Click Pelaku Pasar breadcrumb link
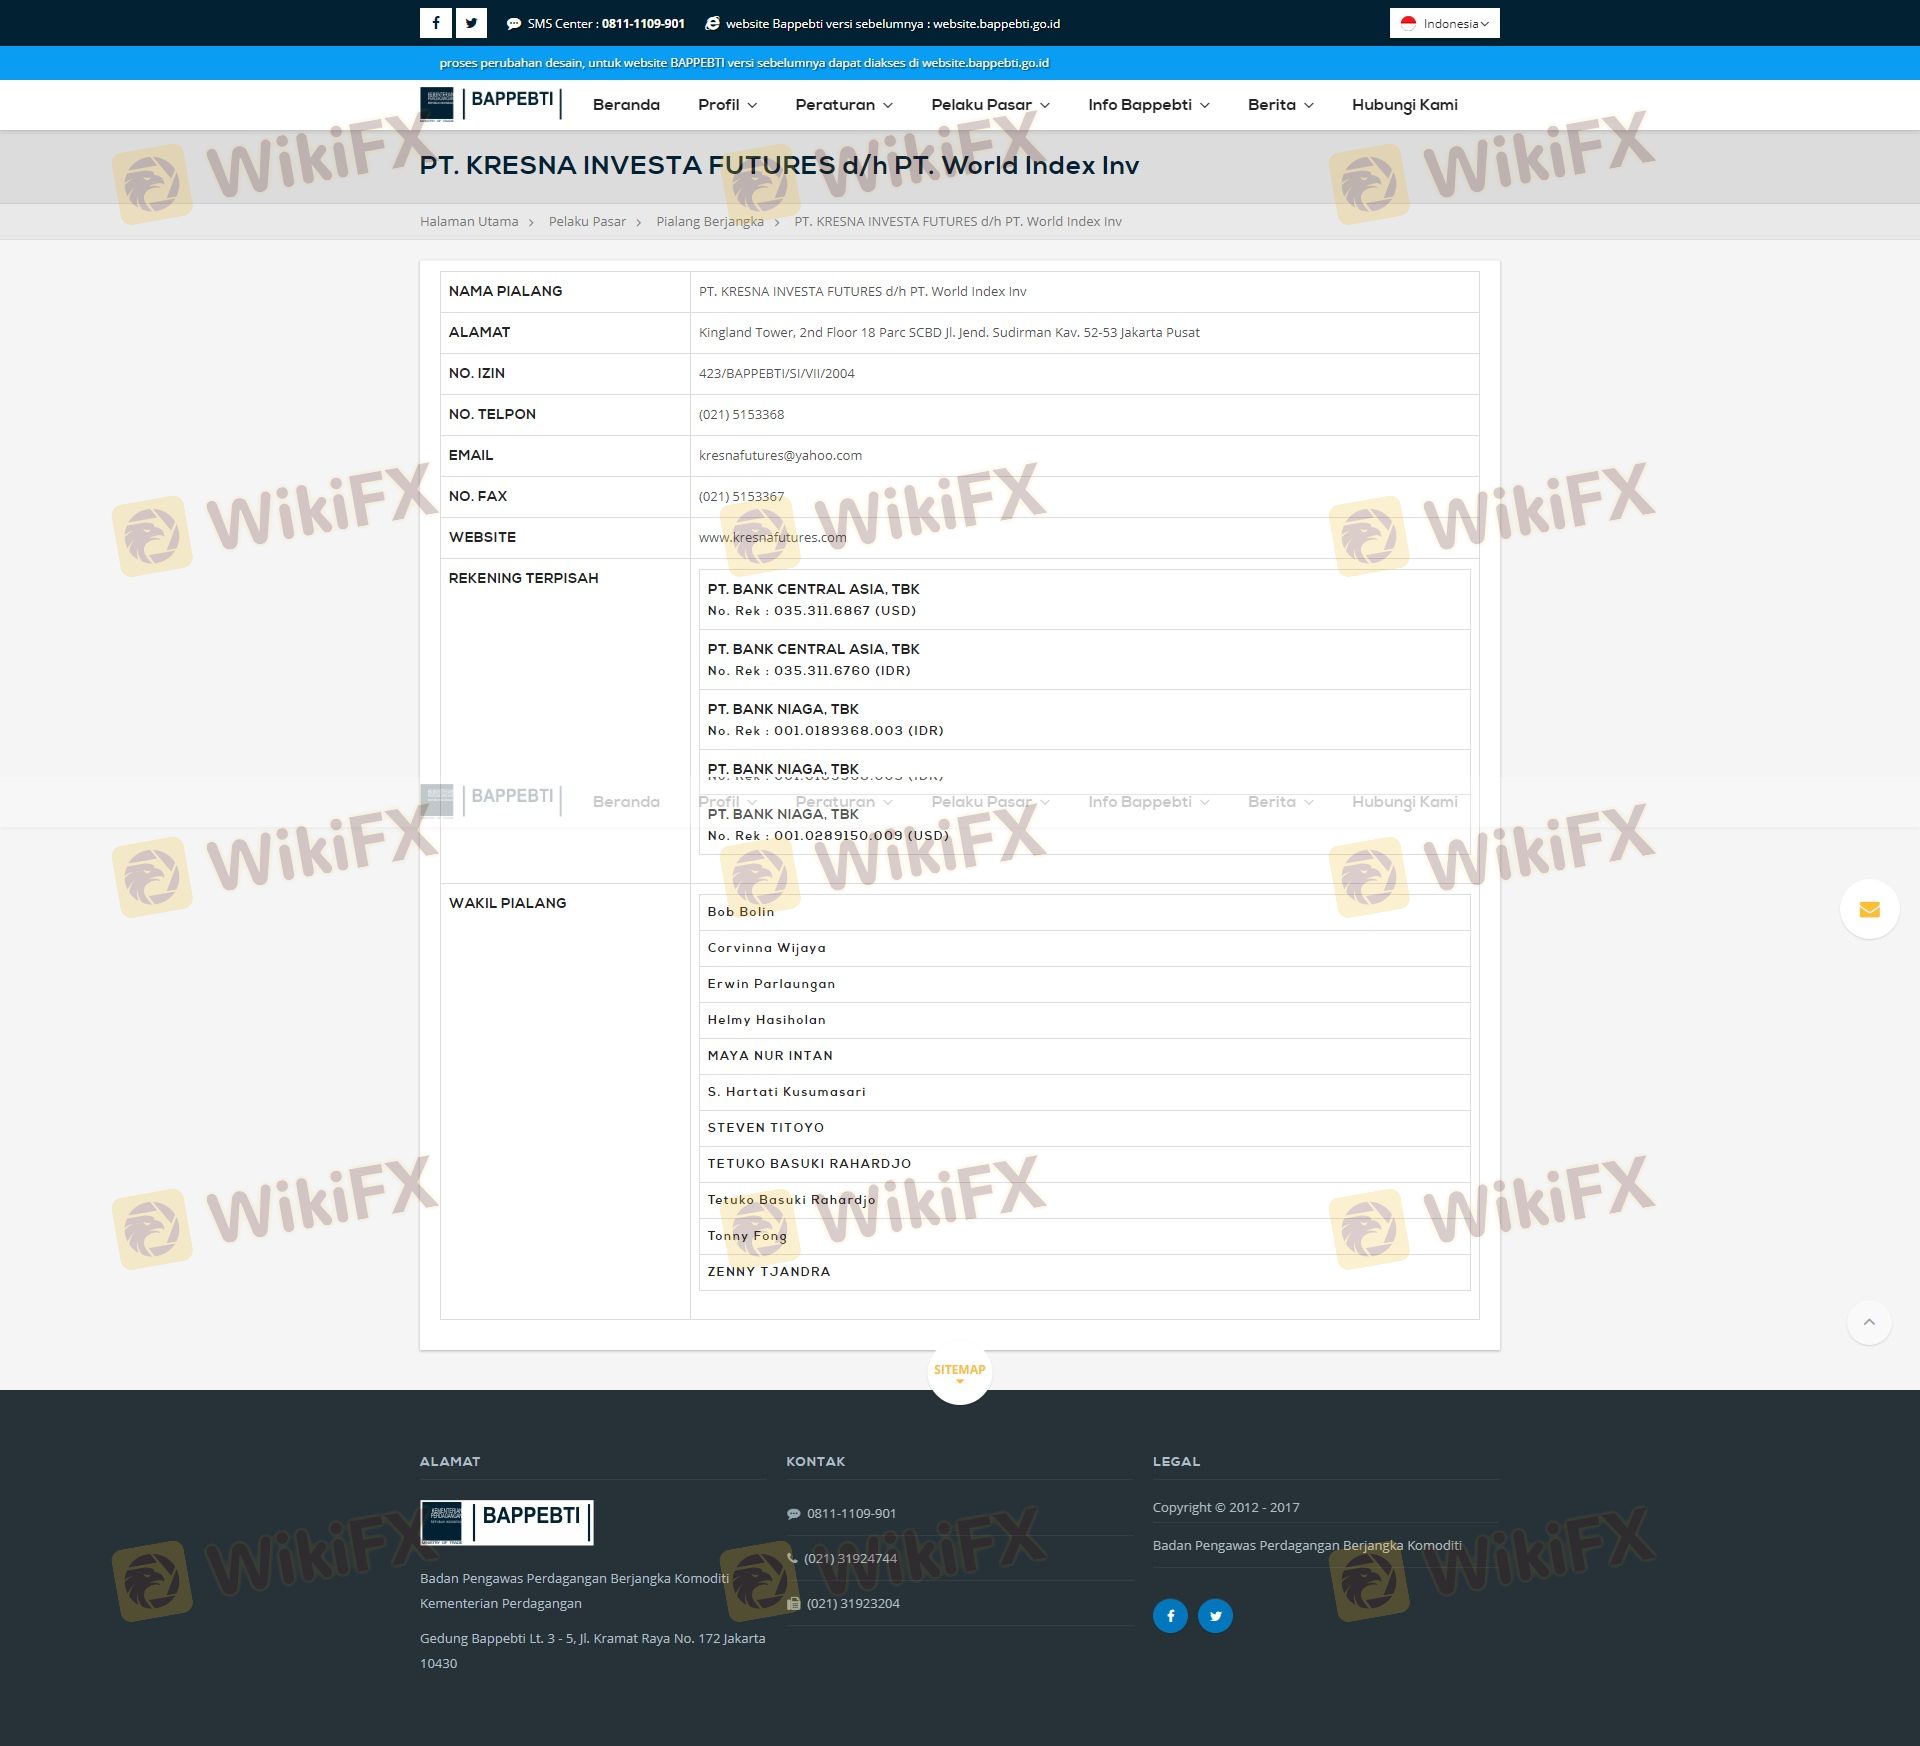The height and width of the screenshot is (1746, 1920). pyautogui.click(x=587, y=222)
